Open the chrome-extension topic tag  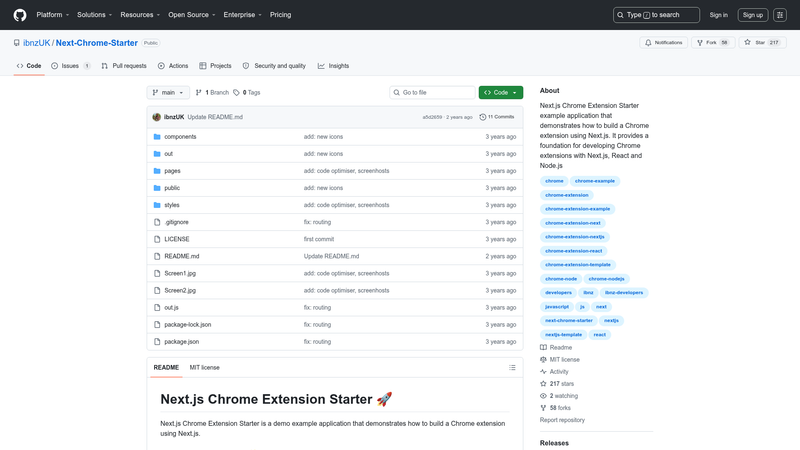(x=566, y=195)
